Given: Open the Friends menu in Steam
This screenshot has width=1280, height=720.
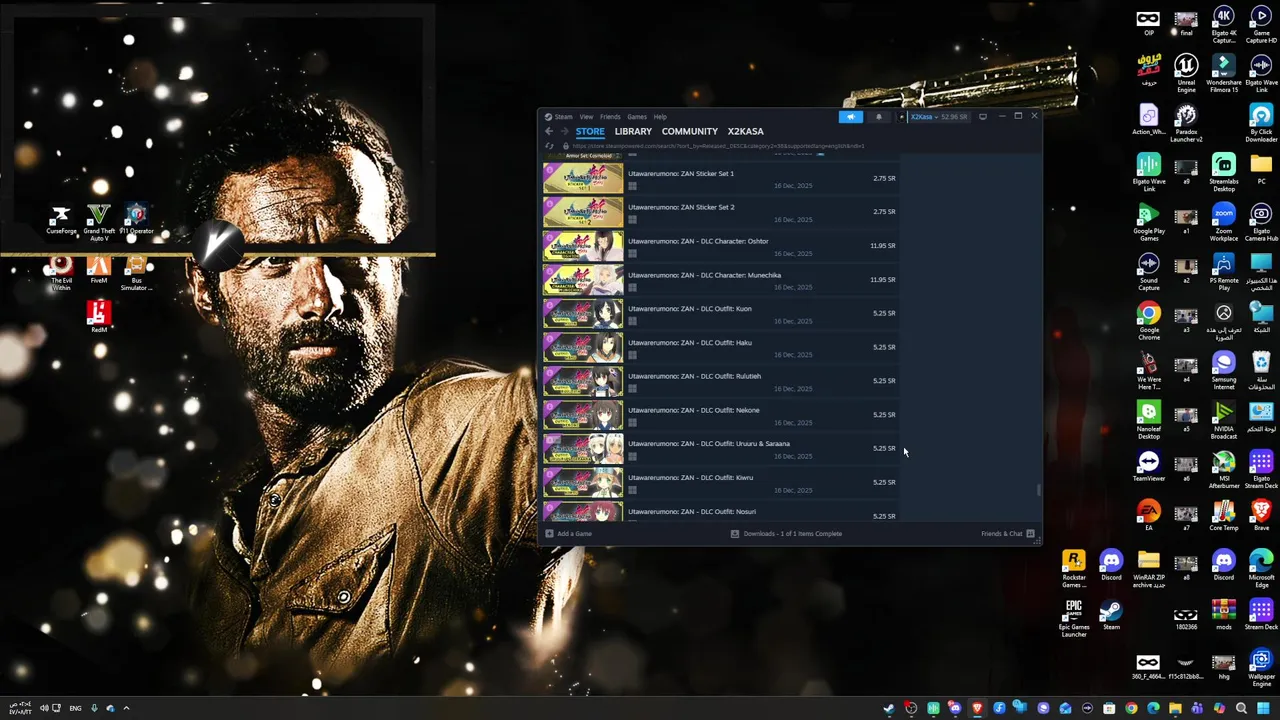Looking at the screenshot, I should 610,117.
